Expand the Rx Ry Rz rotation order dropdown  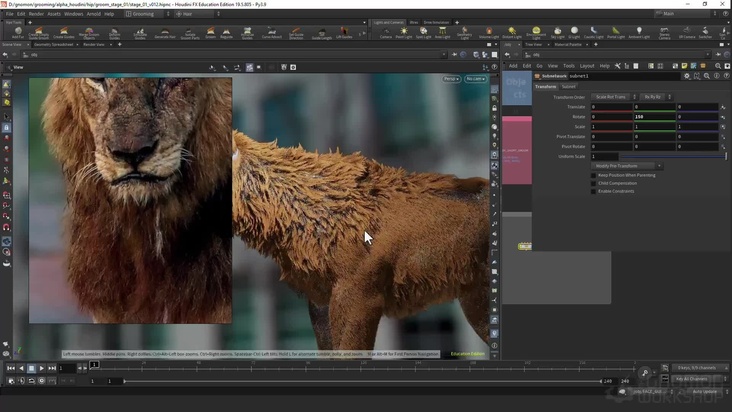(655, 97)
